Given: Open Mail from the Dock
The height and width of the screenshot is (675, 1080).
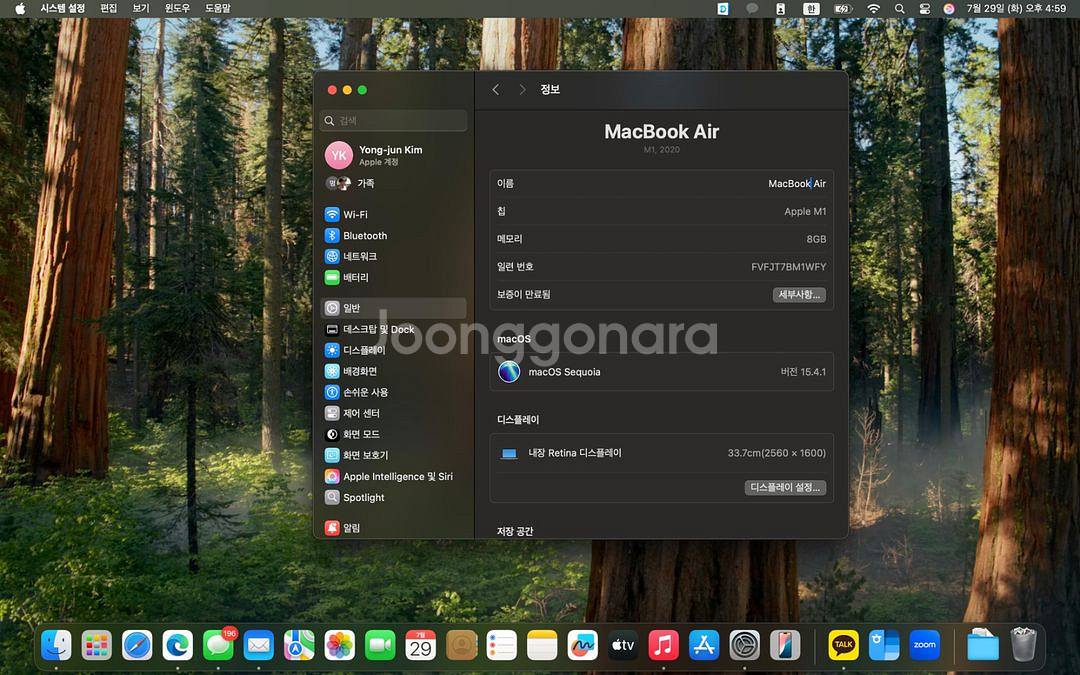Looking at the screenshot, I should point(259,645).
